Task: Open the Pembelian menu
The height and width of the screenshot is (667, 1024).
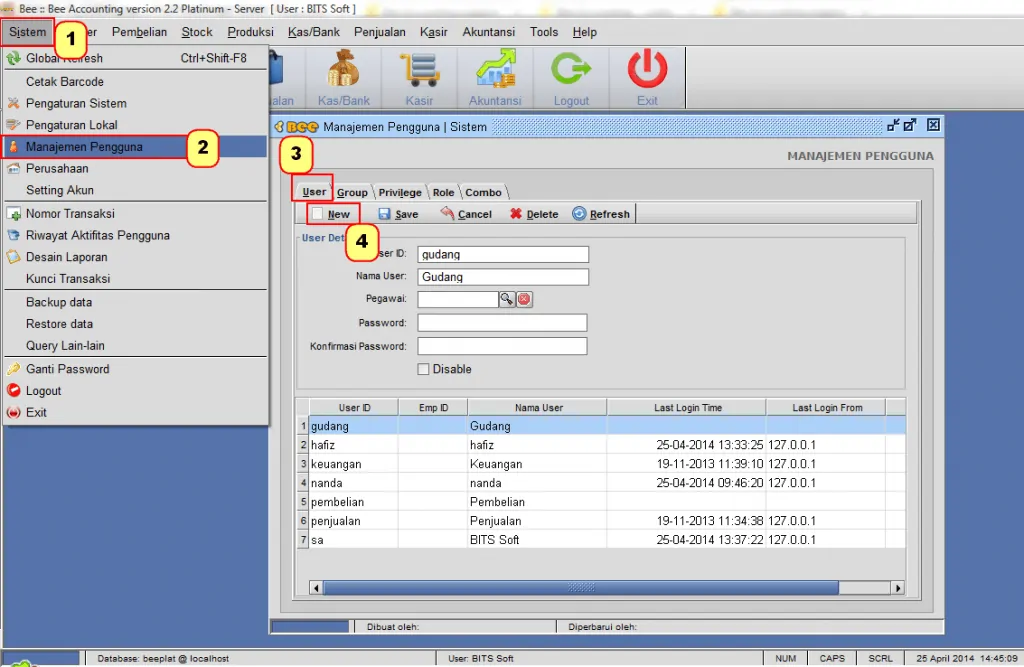Action: (x=139, y=32)
